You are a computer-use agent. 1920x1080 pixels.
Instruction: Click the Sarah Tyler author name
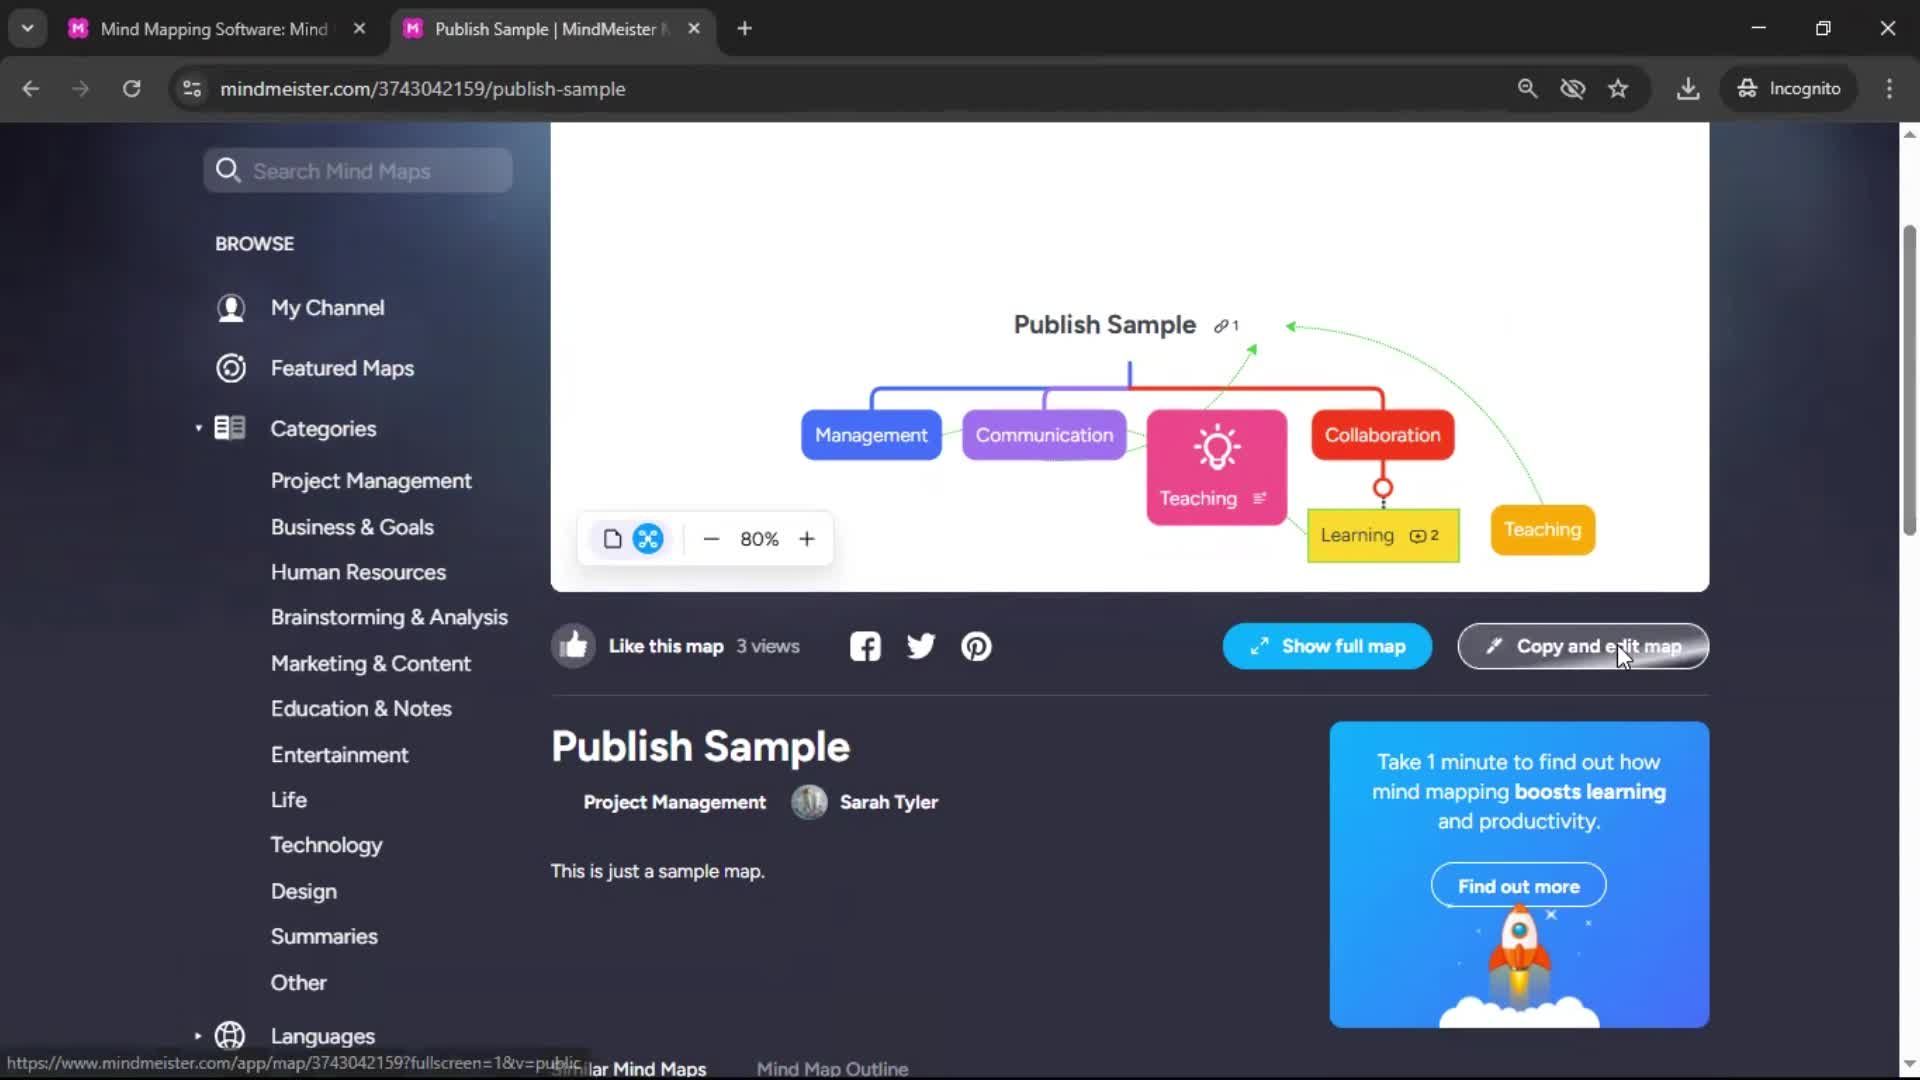tap(888, 802)
